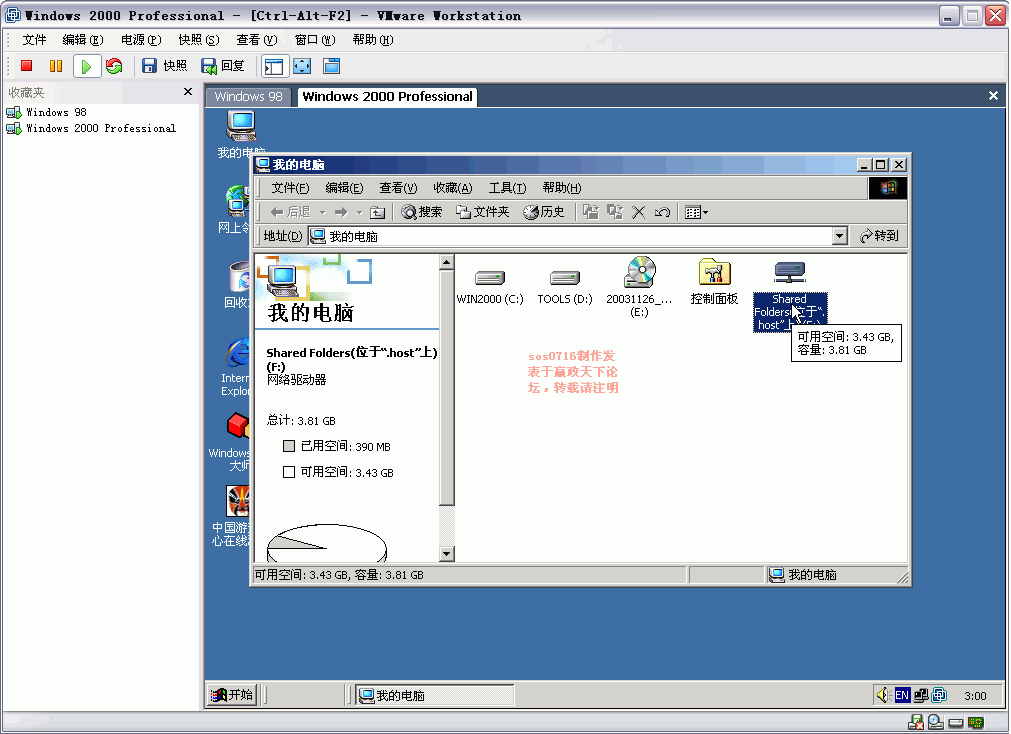The width and height of the screenshot is (1011, 734).
Task: Click the Copy To folder icon
Action: 614,212
